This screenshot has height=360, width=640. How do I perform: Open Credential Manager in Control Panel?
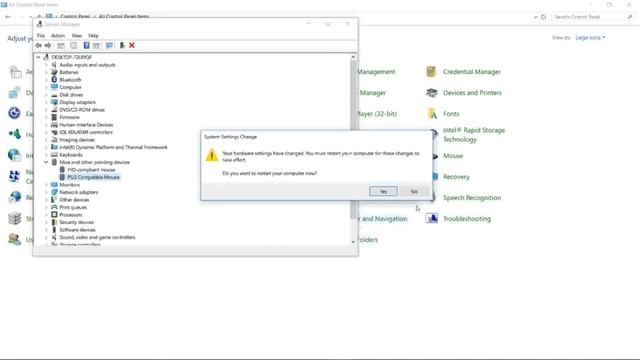pyautogui.click(x=471, y=72)
